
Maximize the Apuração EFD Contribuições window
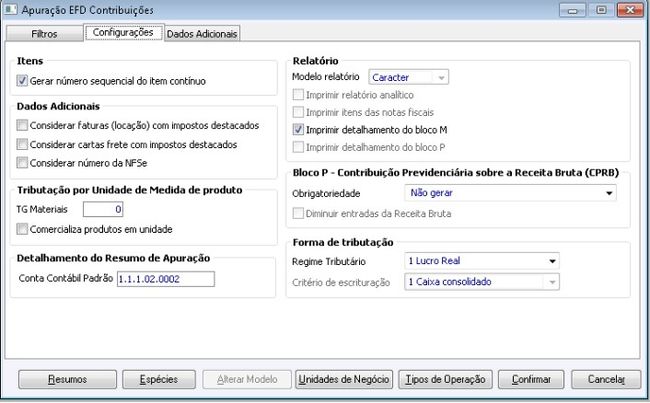point(601,10)
